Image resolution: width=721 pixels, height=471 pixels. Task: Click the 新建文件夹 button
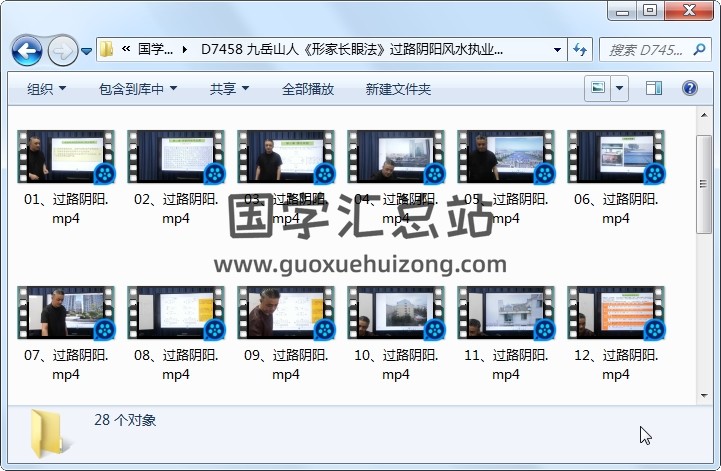coord(398,88)
